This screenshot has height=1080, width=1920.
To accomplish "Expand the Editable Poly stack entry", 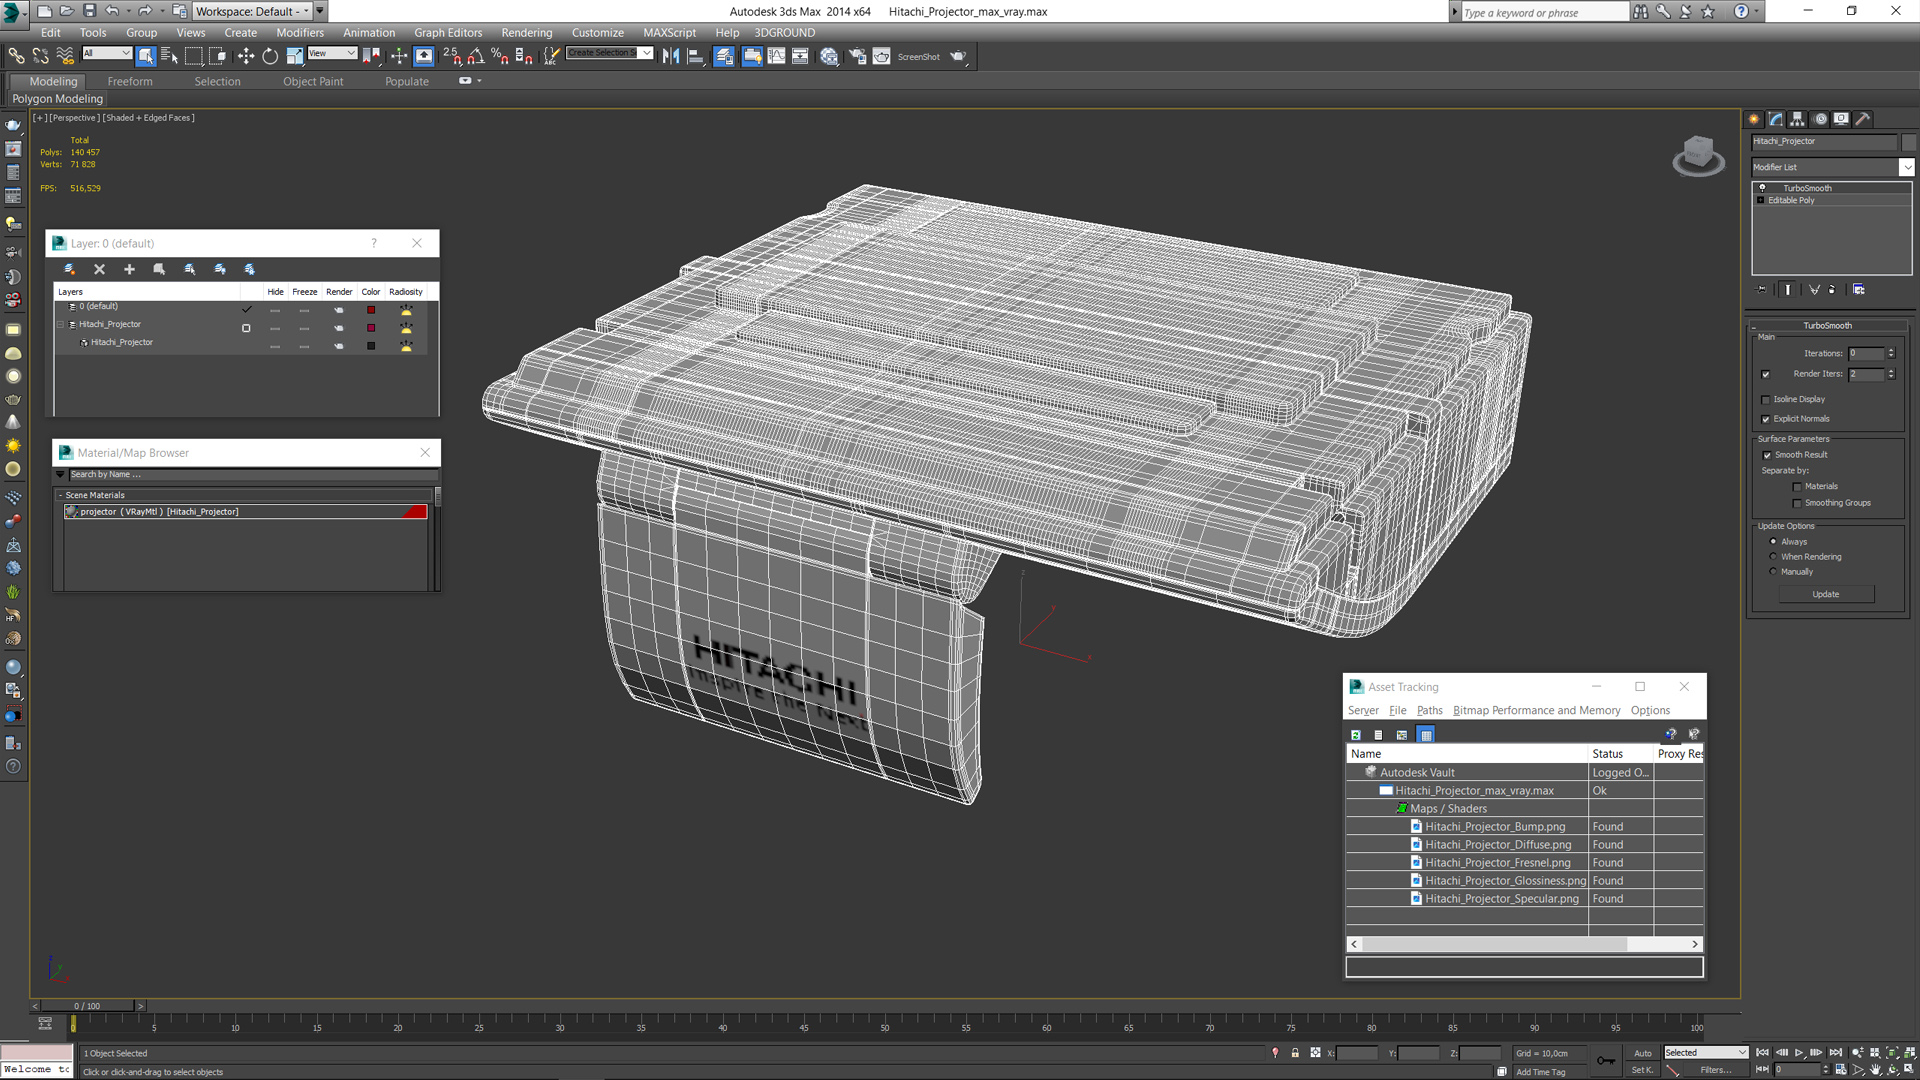I will [1761, 200].
